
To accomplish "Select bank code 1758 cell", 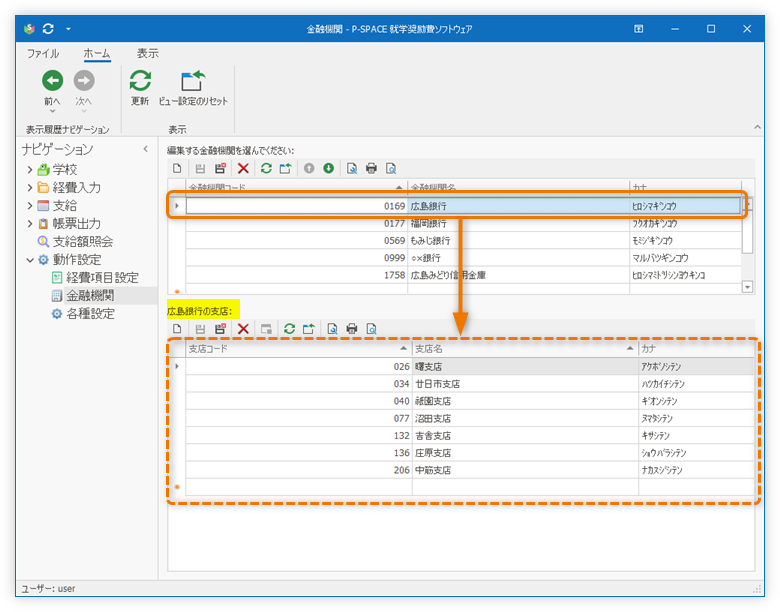I will 296,275.
